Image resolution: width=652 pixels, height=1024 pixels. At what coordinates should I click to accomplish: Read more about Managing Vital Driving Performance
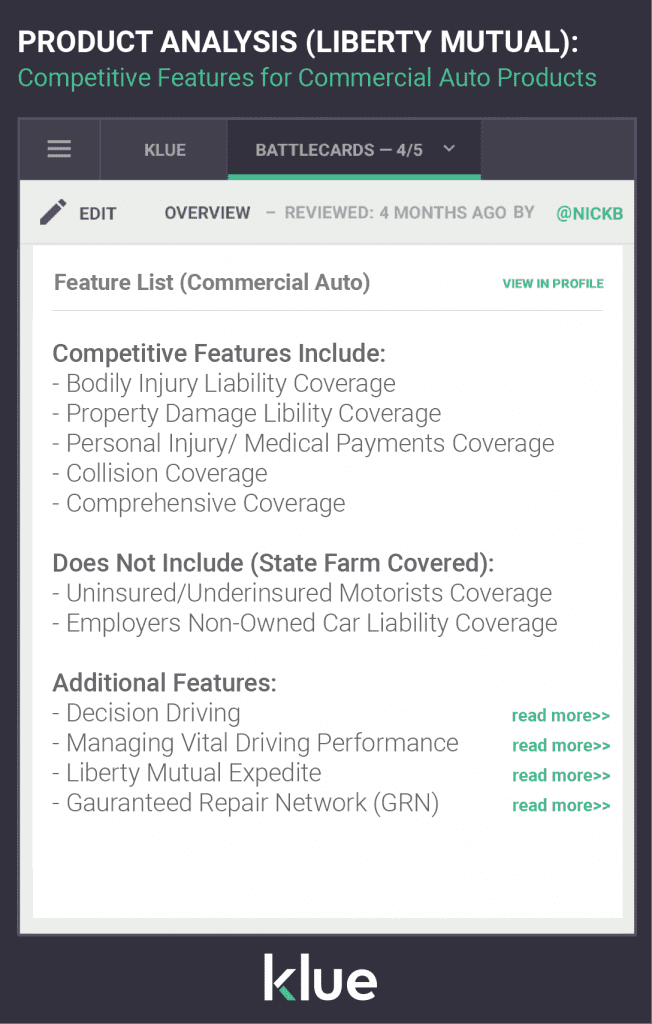click(x=560, y=745)
